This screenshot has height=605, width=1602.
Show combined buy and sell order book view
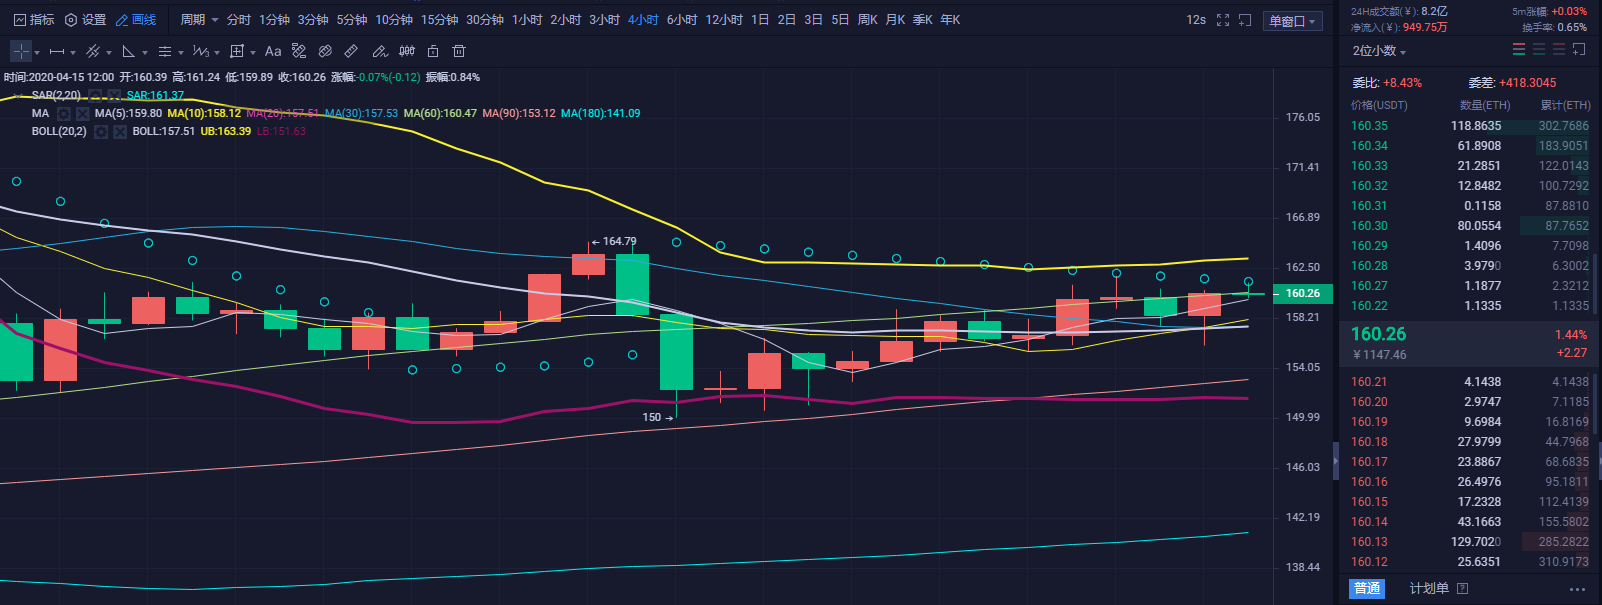click(1519, 50)
